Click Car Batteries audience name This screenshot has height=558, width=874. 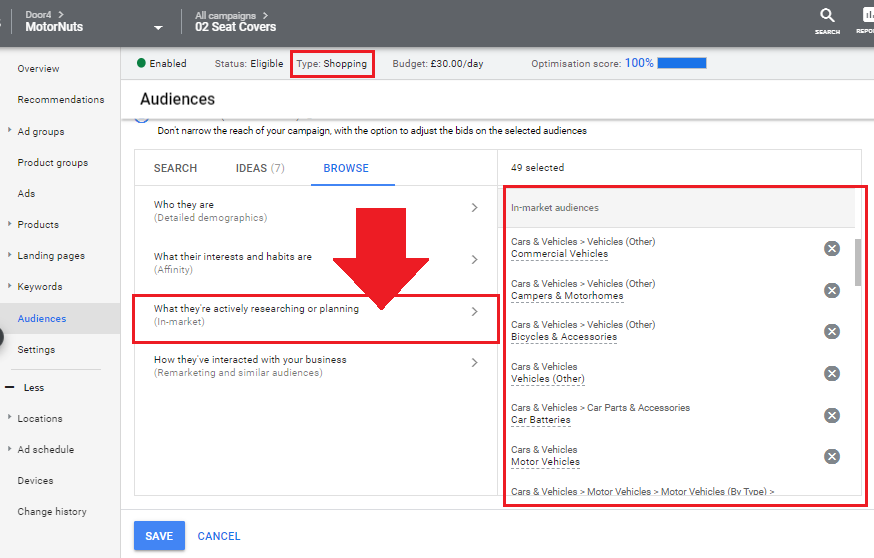click(x=541, y=420)
